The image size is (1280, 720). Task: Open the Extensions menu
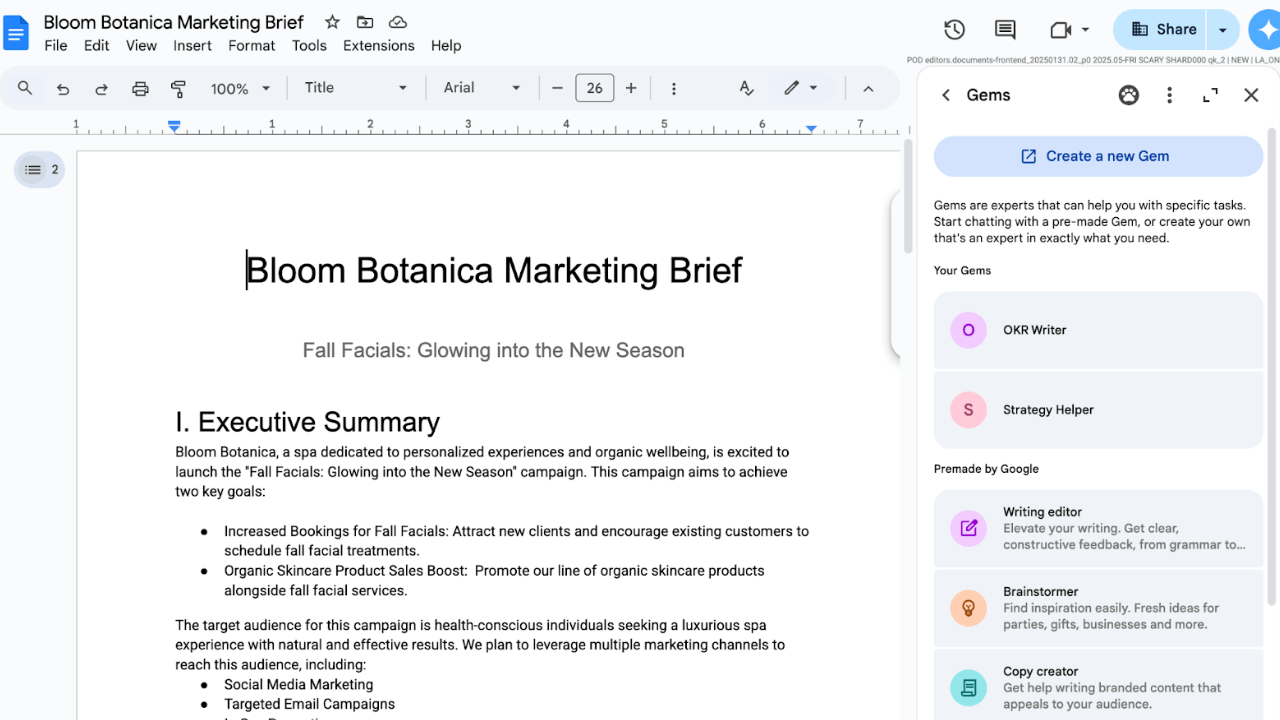378,45
